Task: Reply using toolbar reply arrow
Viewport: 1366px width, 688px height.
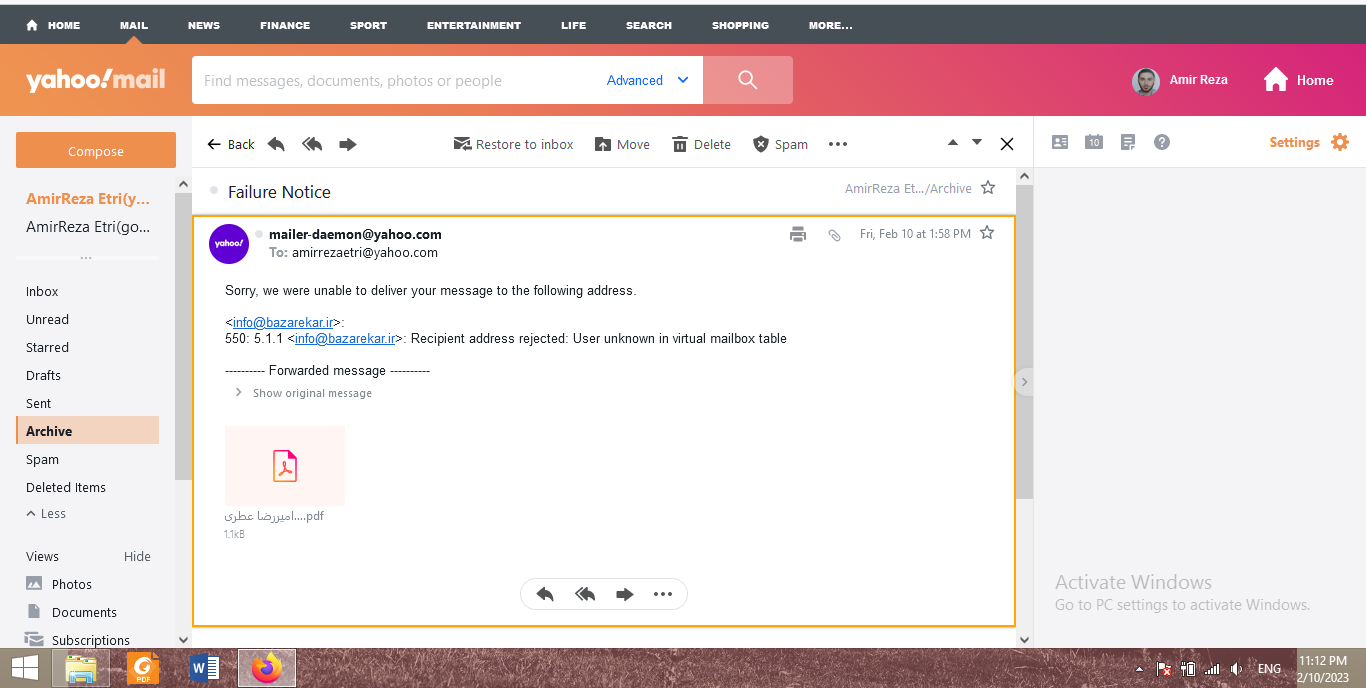Action: coord(276,144)
